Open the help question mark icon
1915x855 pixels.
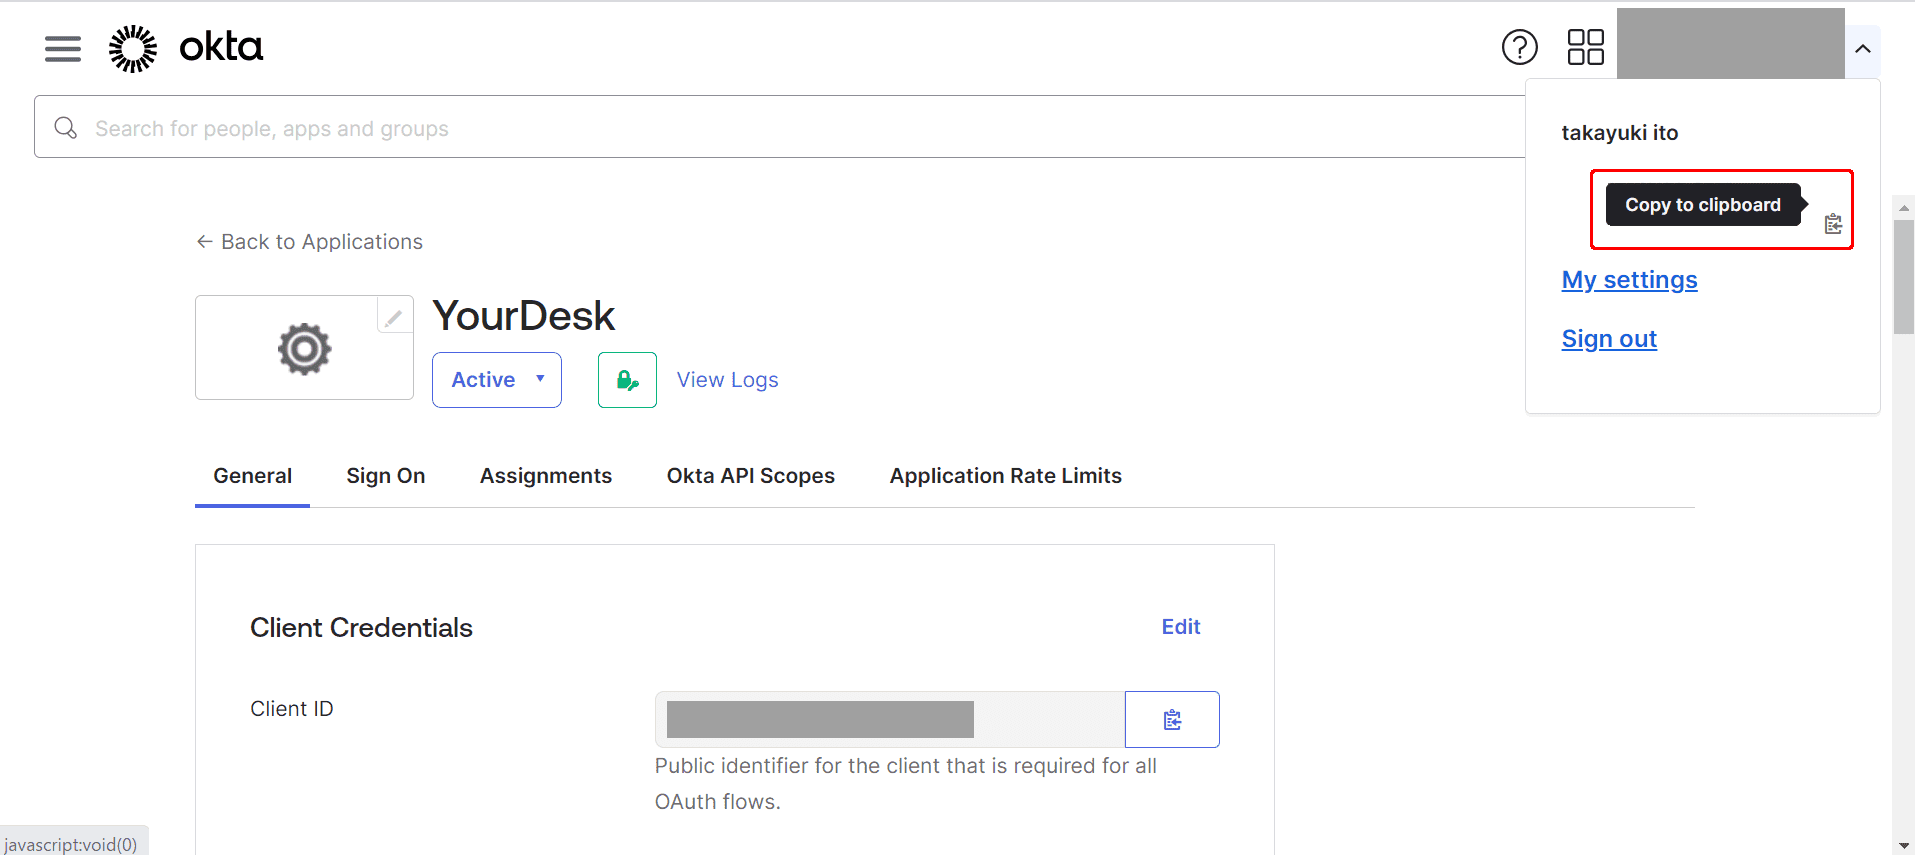1519,47
